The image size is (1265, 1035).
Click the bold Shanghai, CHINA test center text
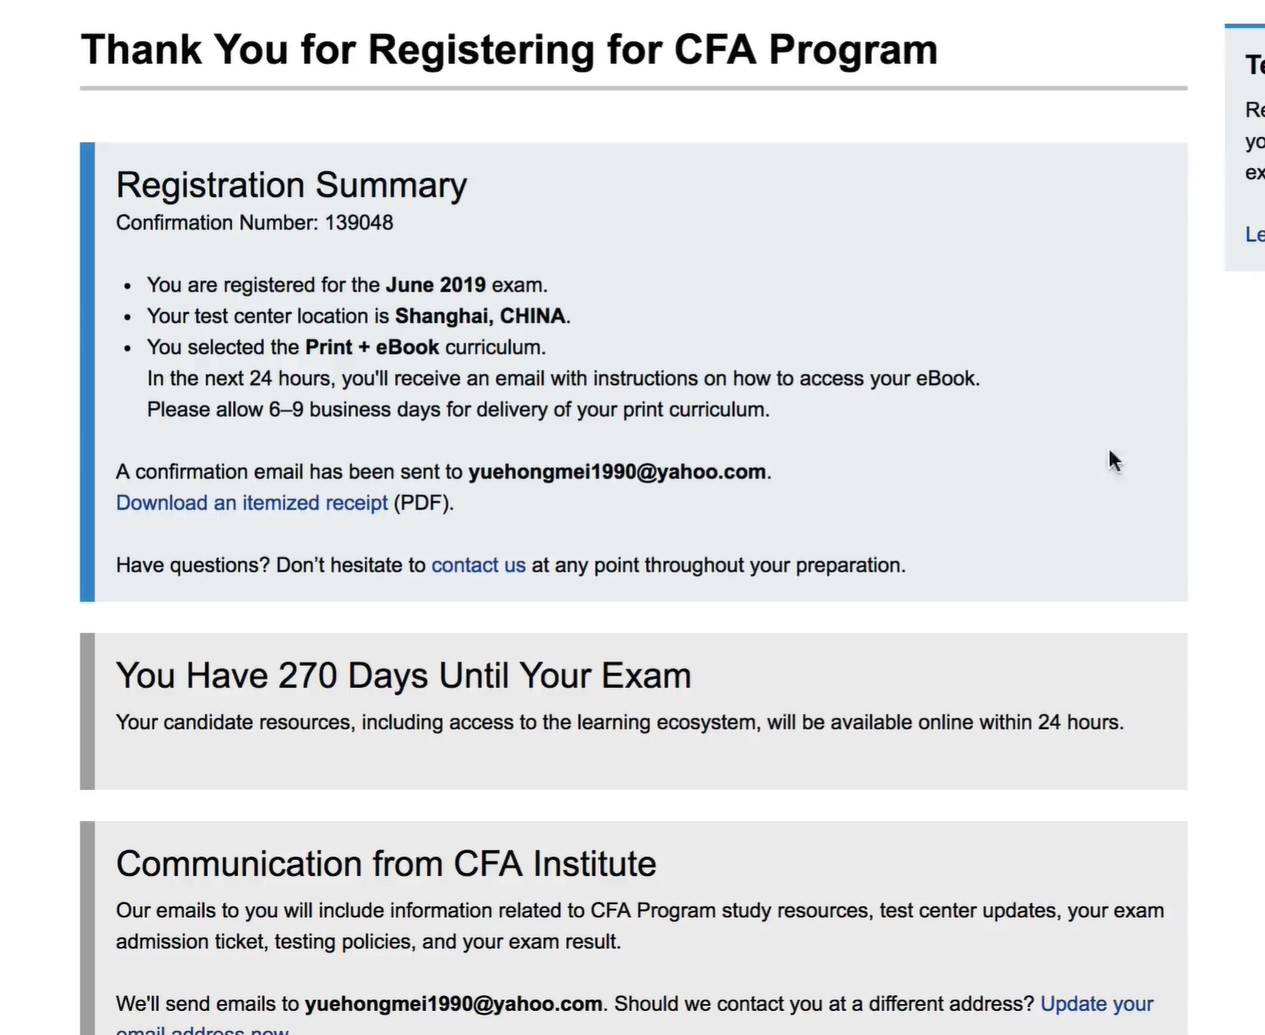480,316
